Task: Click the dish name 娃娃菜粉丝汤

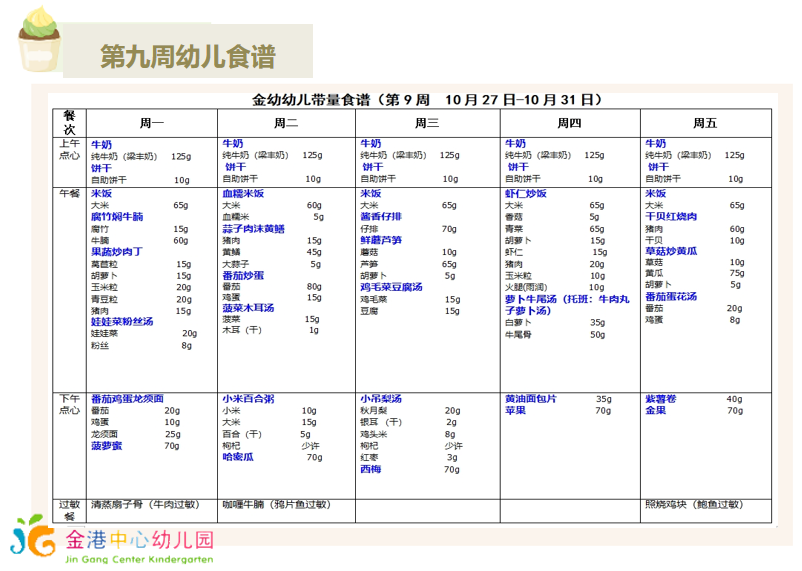Action: pos(122,322)
